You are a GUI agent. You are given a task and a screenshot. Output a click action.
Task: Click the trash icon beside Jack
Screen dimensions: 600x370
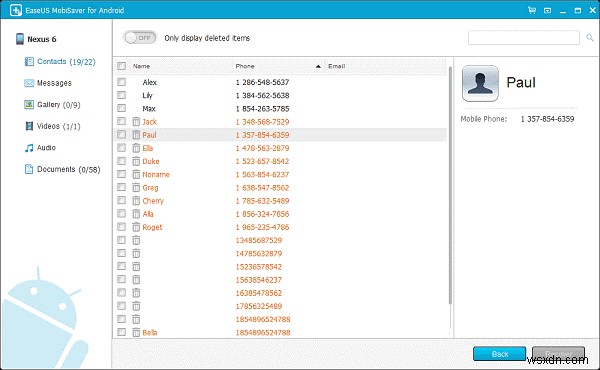coord(136,122)
